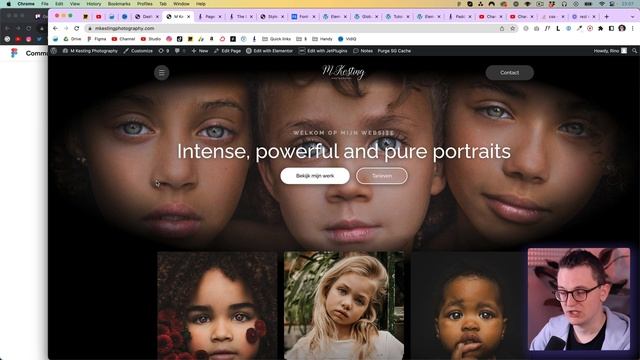640x360 pixels.
Task: Open the Chrome extensions puzzle icon
Action: click(x=600, y=29)
